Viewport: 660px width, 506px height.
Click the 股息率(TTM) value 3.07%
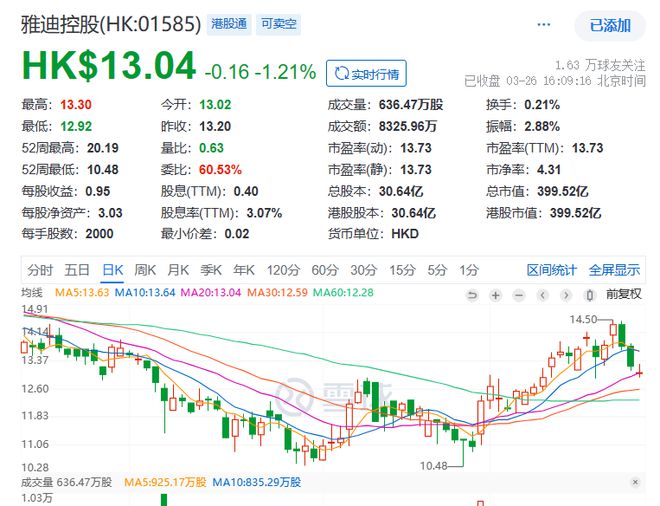(x=264, y=213)
